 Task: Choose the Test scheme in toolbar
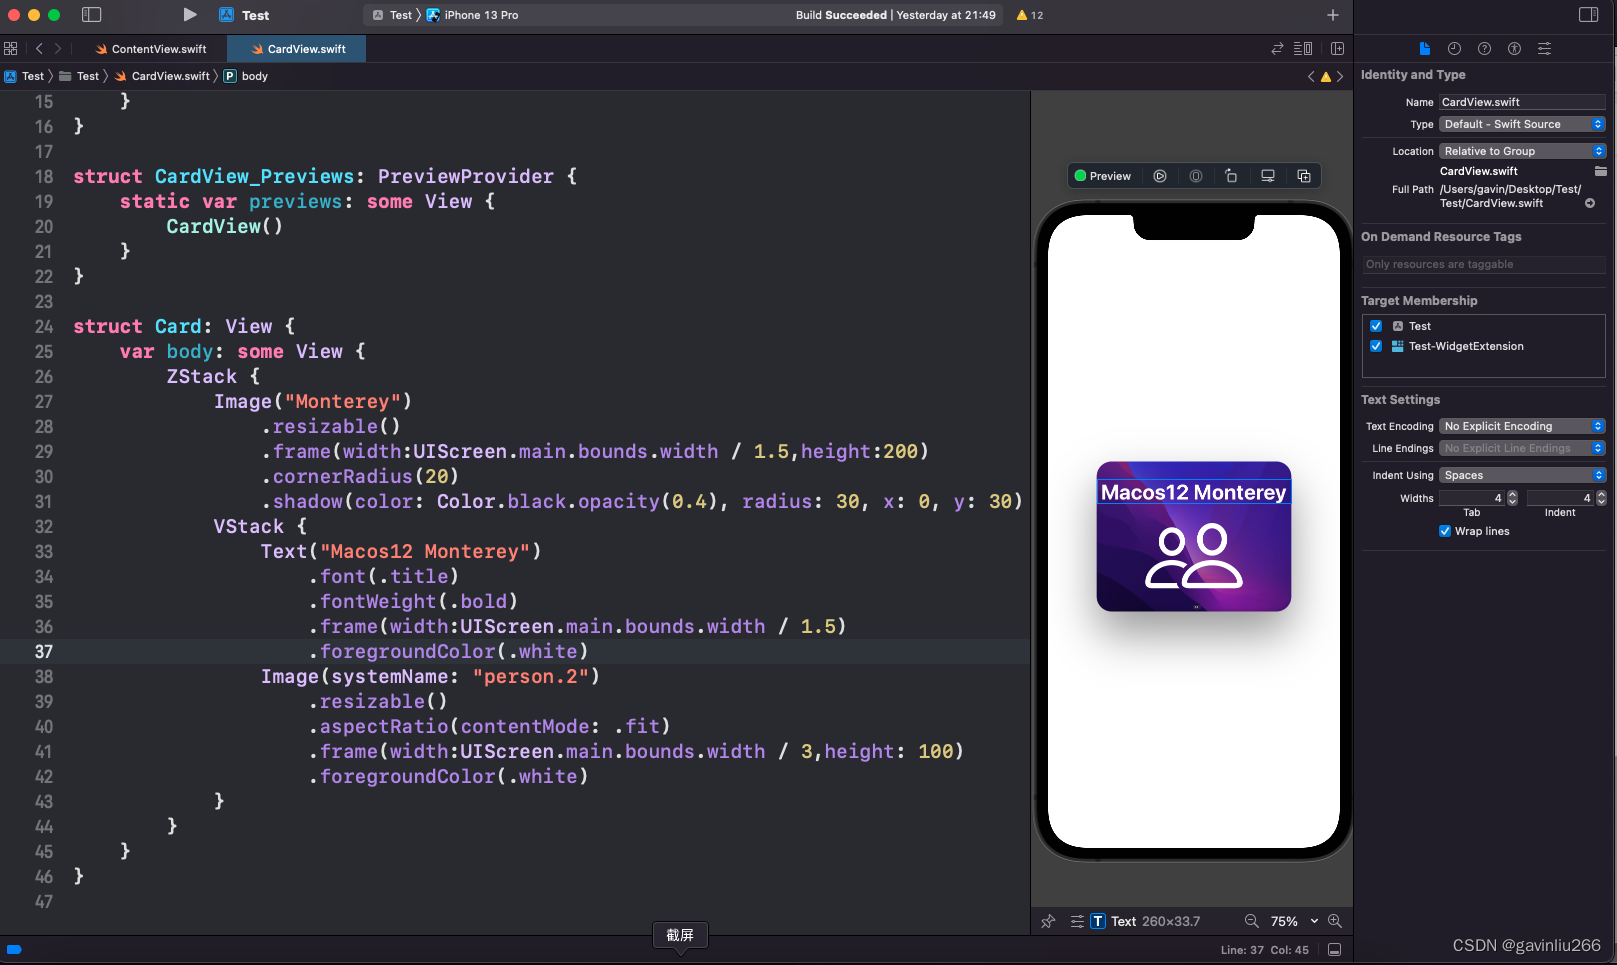point(393,15)
